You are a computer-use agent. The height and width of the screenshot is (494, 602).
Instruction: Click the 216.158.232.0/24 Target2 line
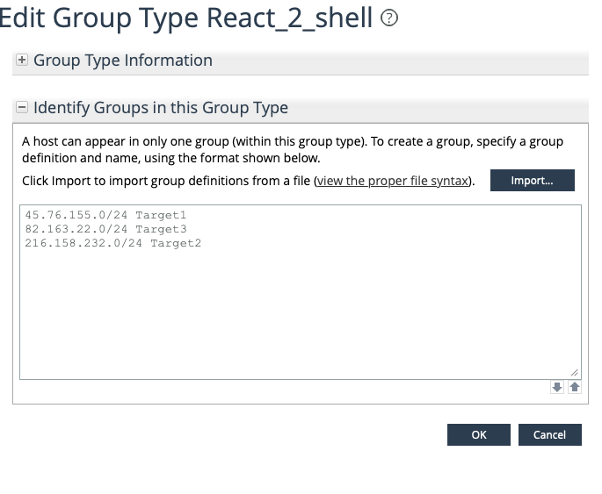pos(113,243)
